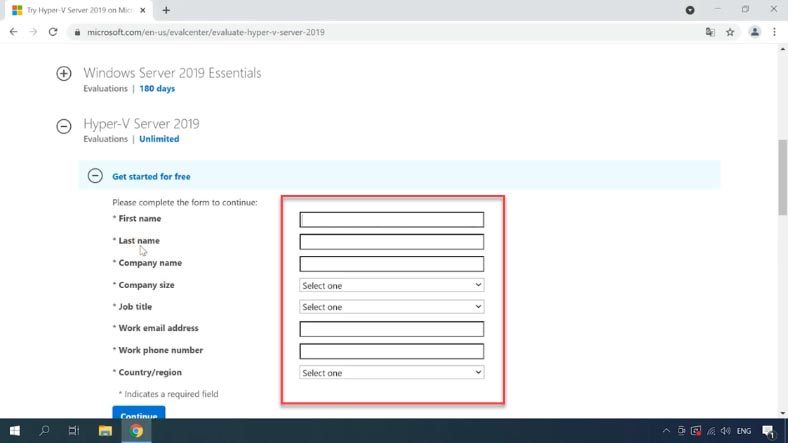Click the Continue button
The width and height of the screenshot is (788, 443).
[139, 412]
